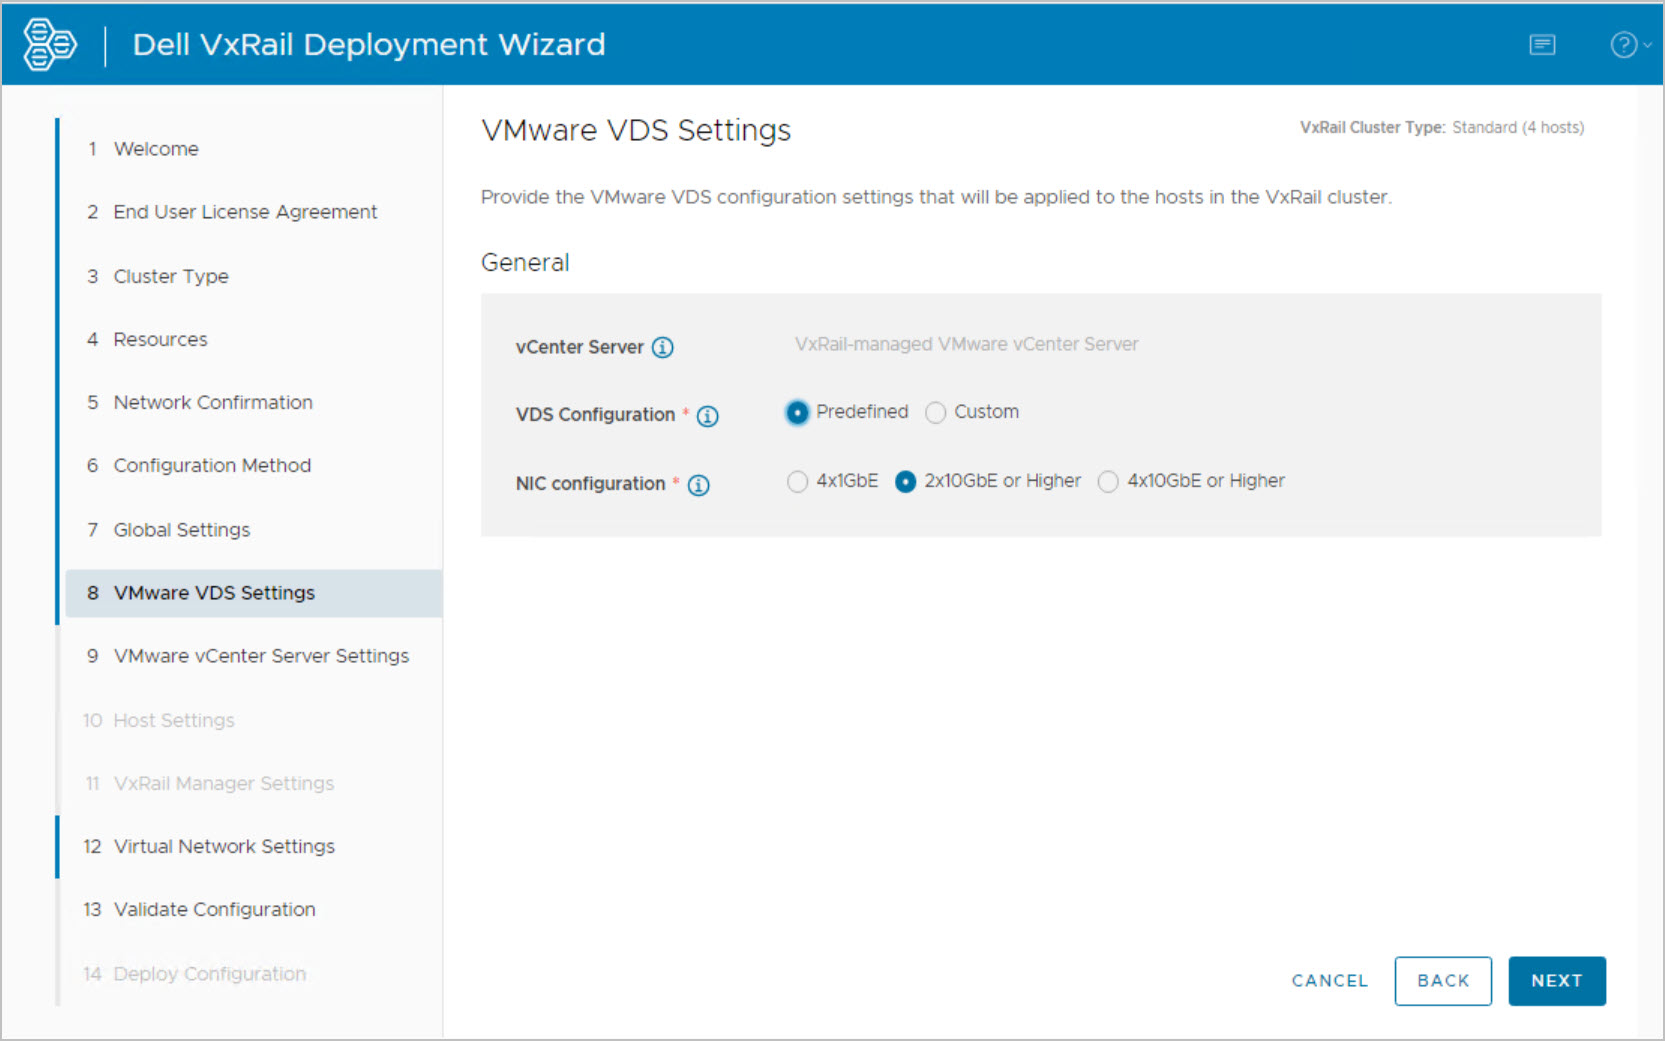Open Cluster Type step in sidebar
The height and width of the screenshot is (1041, 1665).
pos(171,276)
